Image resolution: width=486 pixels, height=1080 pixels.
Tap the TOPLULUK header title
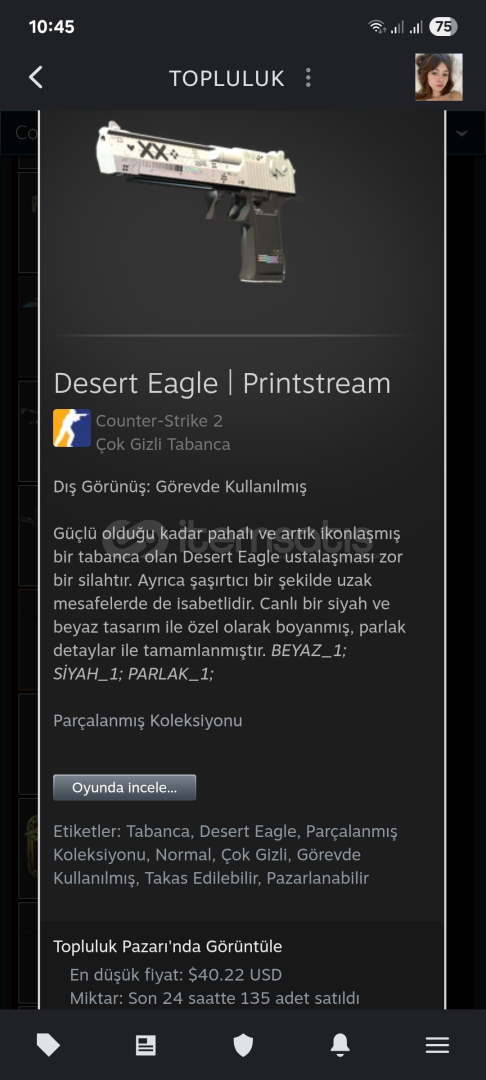click(227, 79)
